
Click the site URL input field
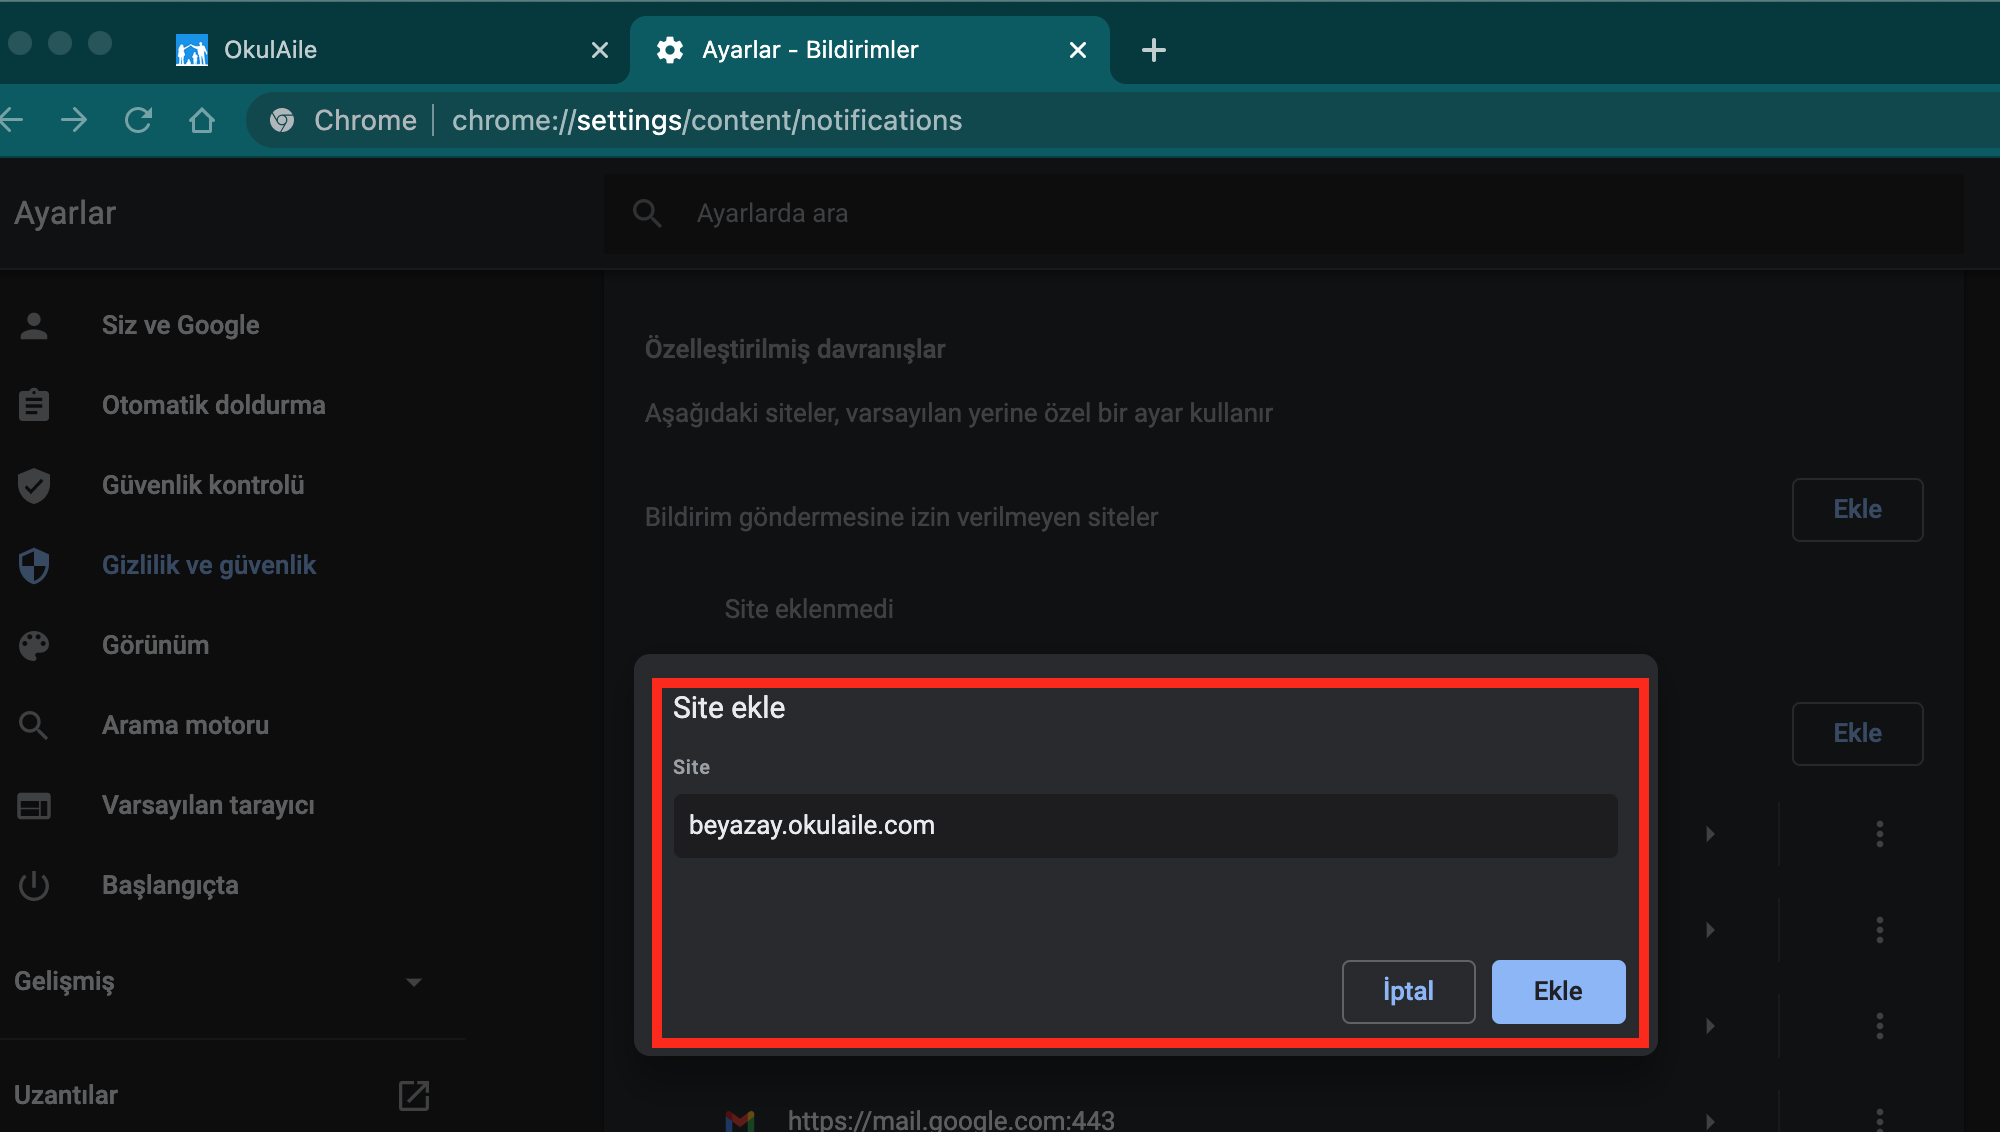pos(1146,826)
